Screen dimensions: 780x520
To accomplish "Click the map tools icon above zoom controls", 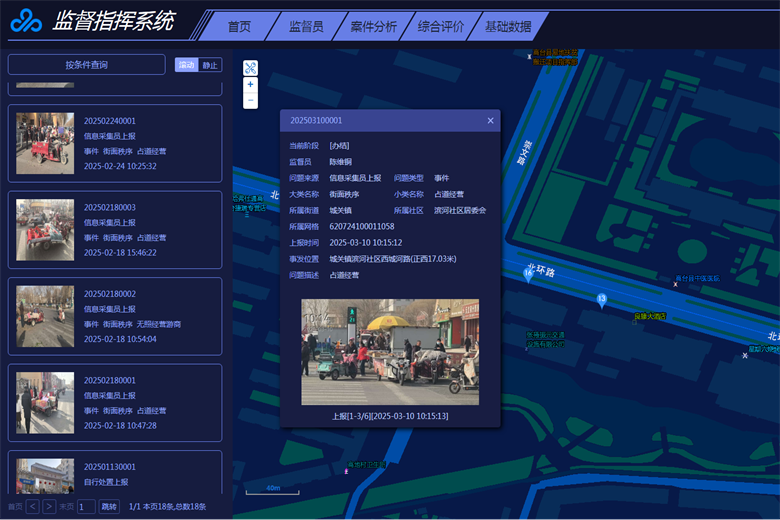I will click(x=250, y=68).
